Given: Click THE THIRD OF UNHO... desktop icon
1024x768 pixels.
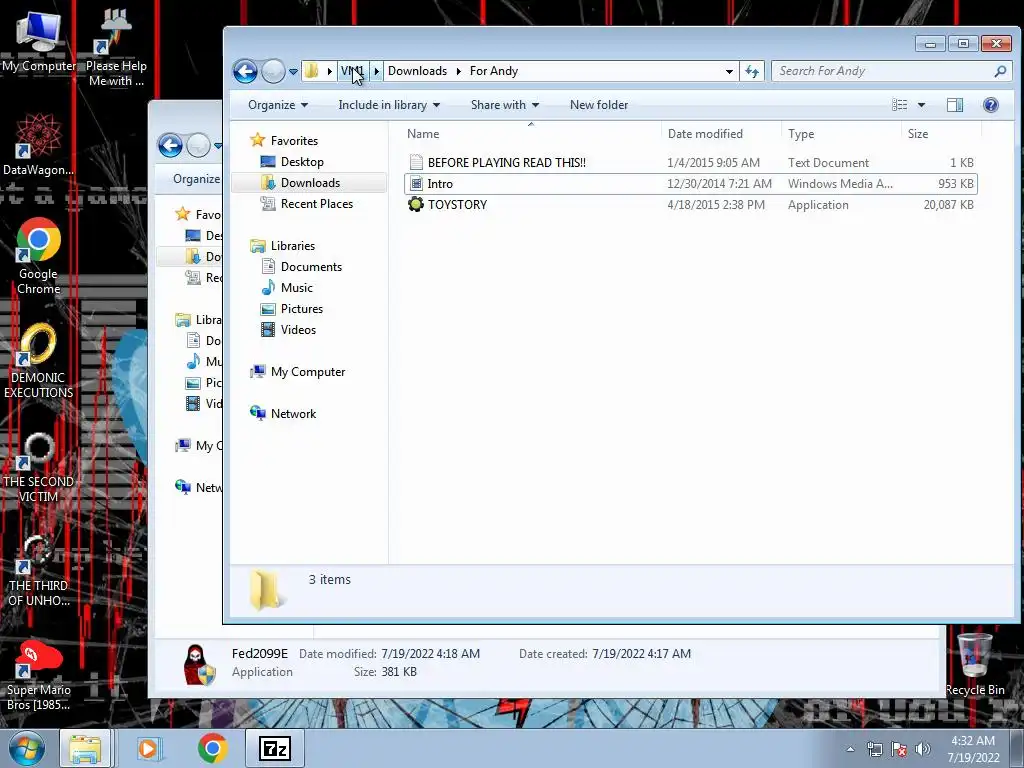Looking at the screenshot, I should click(x=38, y=571).
